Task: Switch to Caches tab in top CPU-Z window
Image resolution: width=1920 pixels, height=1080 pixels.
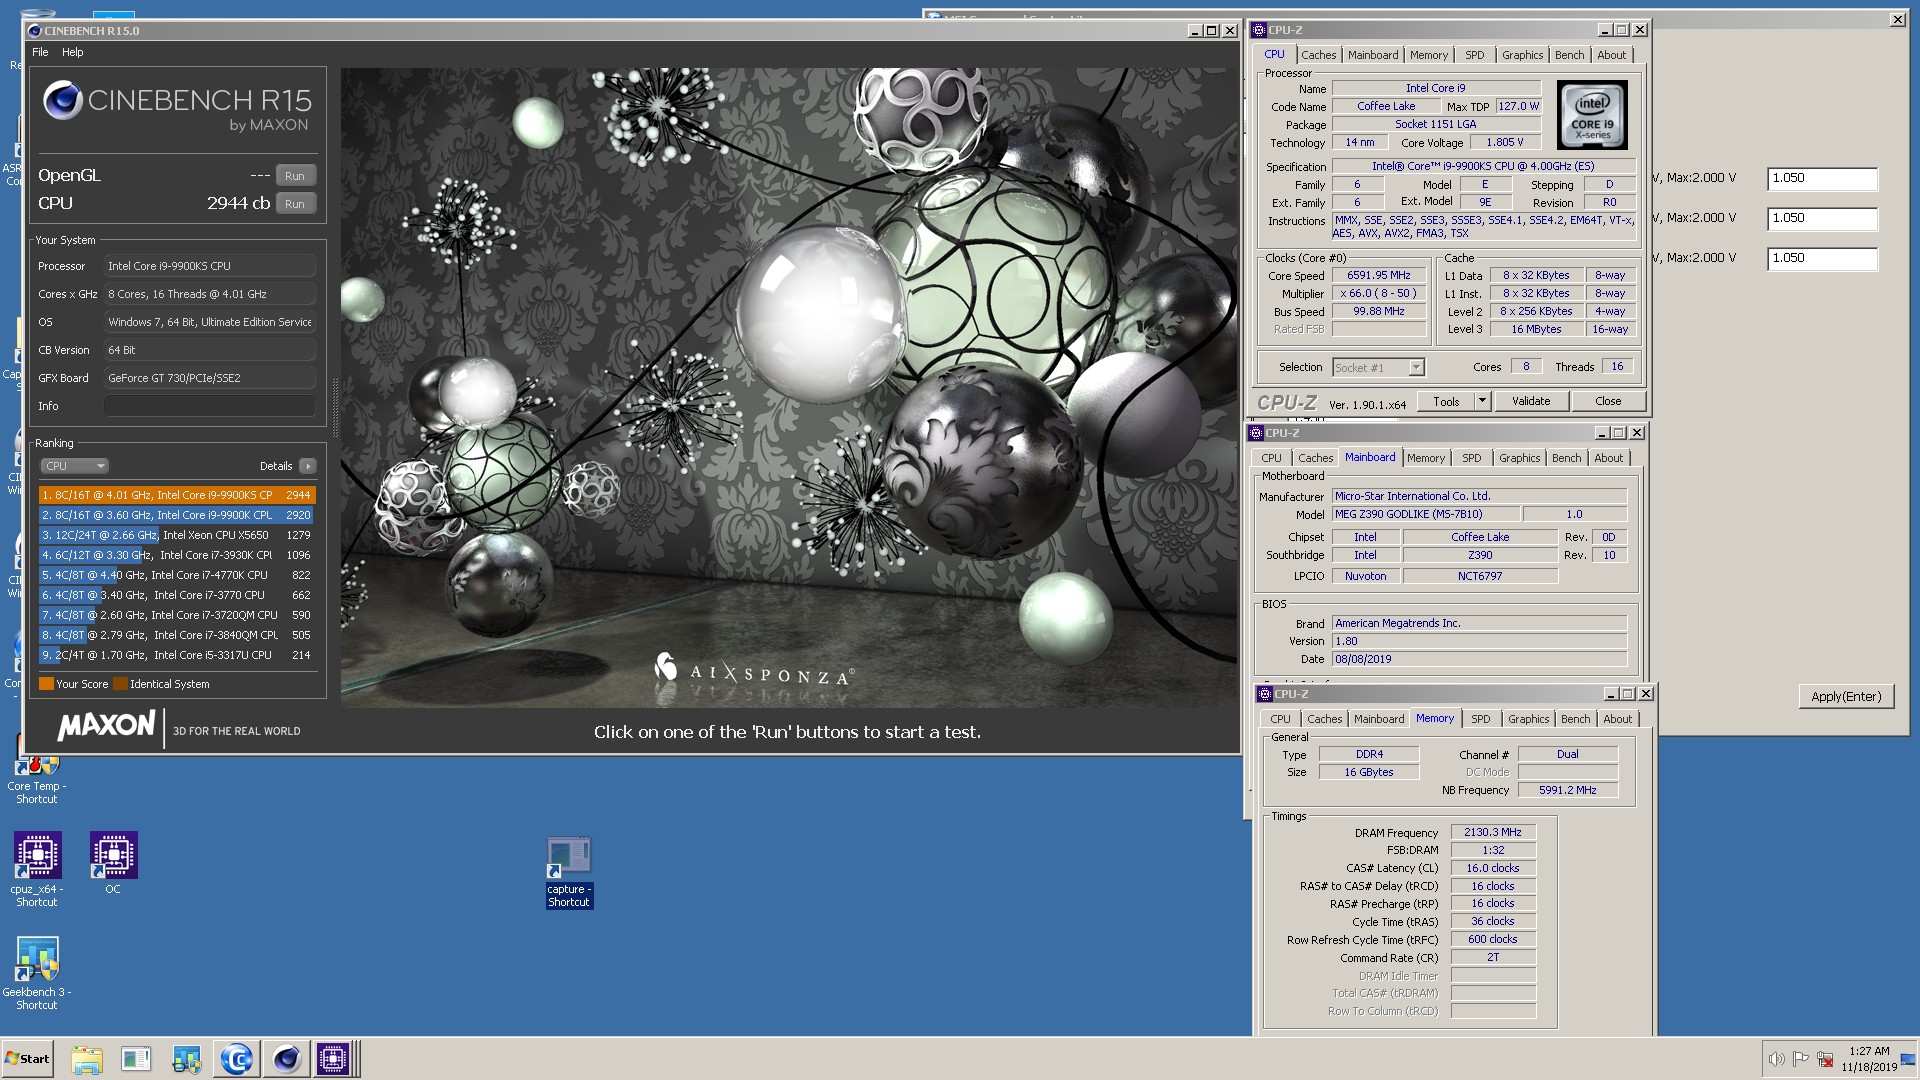Action: click(x=1318, y=55)
